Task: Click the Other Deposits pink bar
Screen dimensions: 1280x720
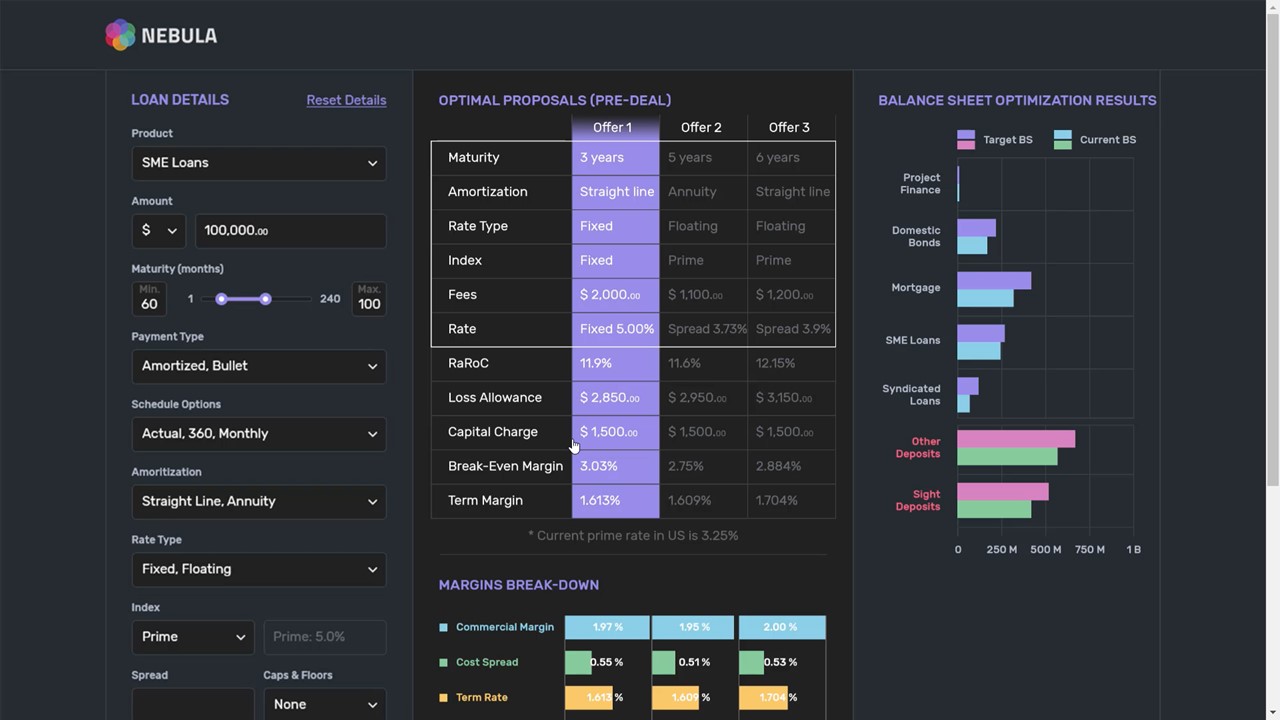Action: [1016, 439]
